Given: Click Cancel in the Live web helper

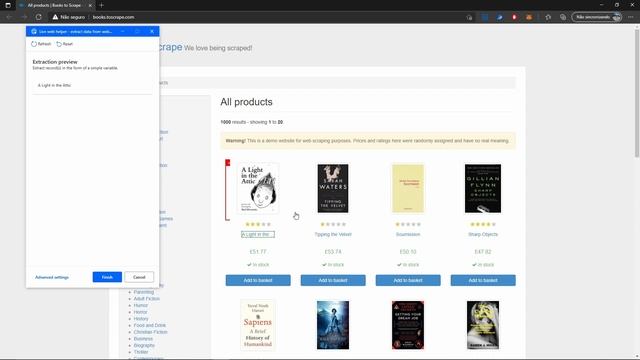Looking at the screenshot, I should (139, 277).
